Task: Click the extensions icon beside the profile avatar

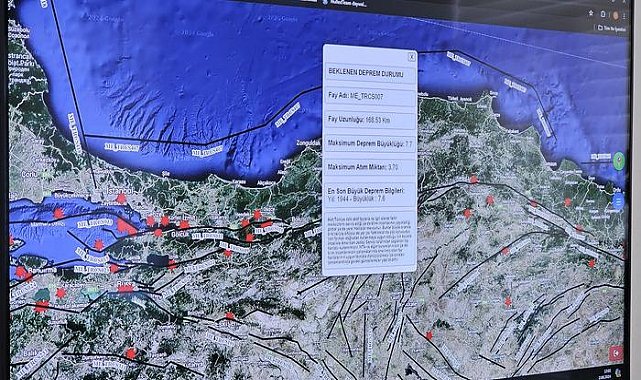Action: tap(603, 14)
